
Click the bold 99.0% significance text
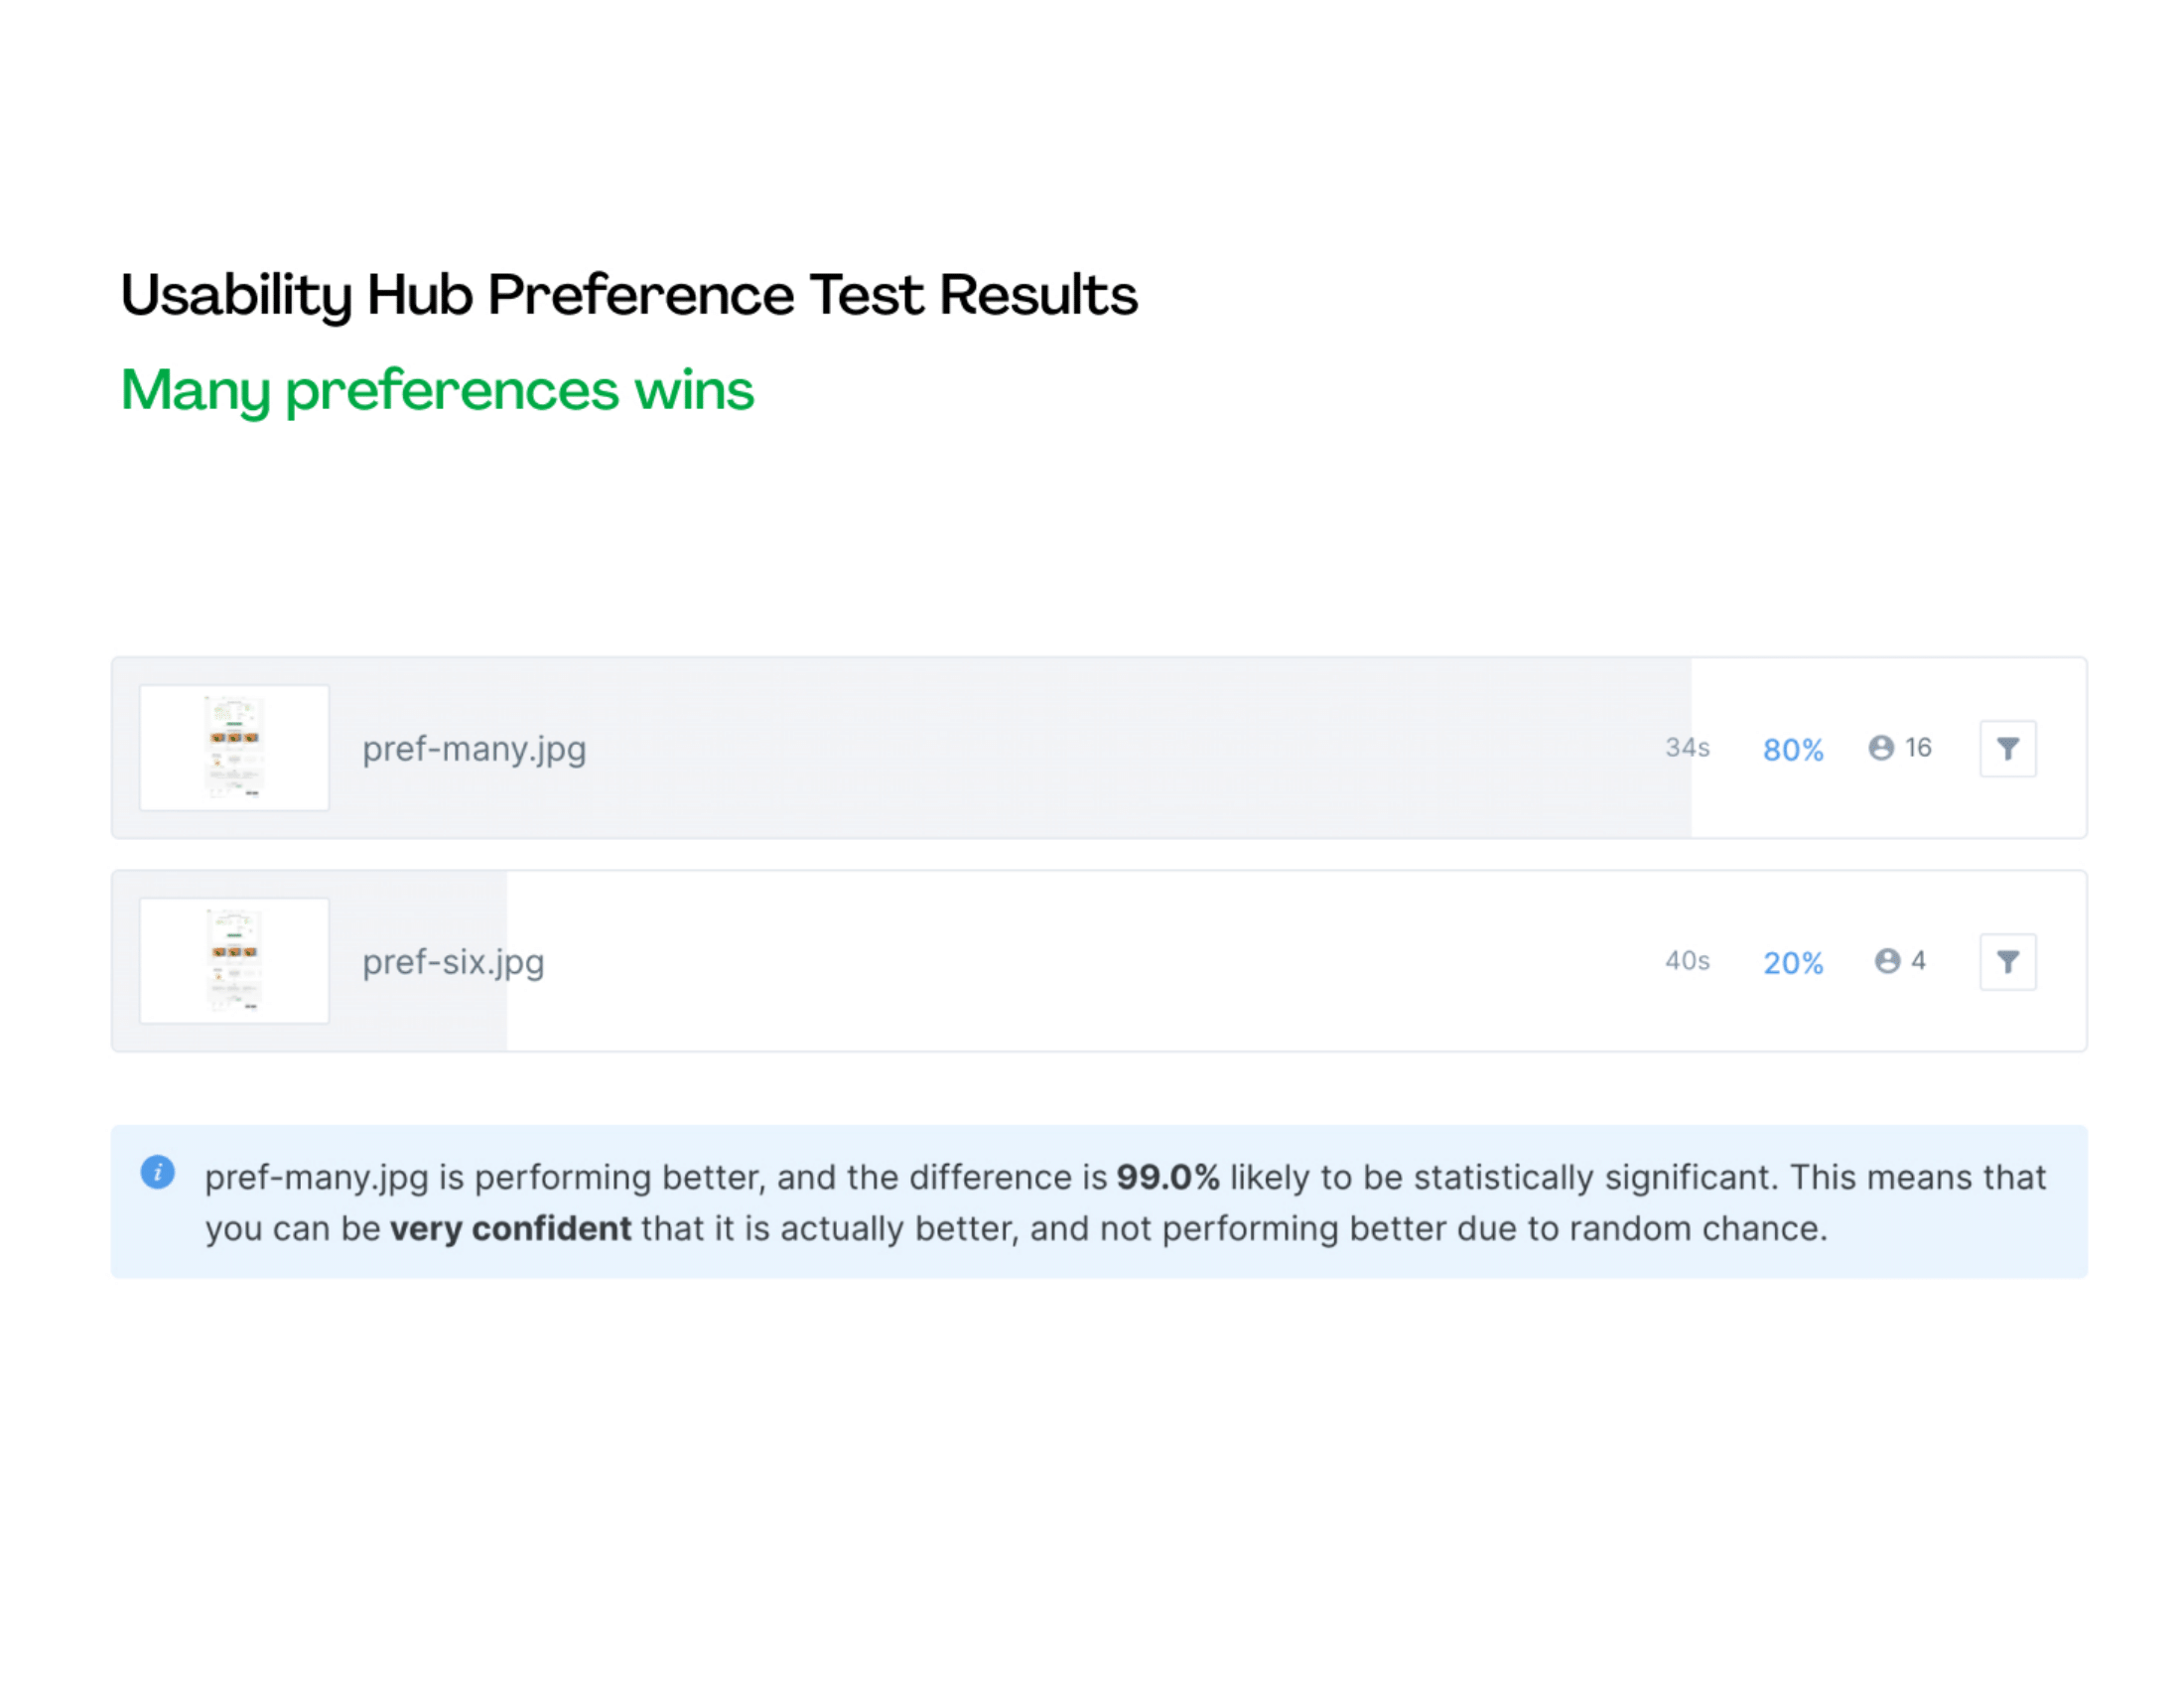(1168, 1177)
